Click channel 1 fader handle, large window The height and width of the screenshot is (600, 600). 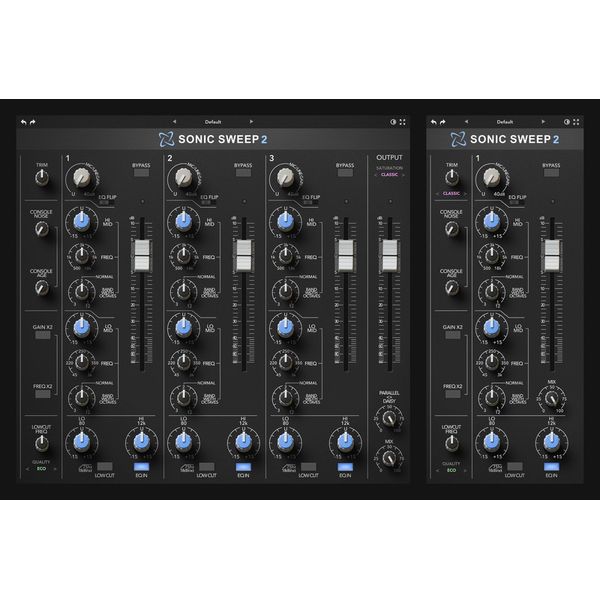click(142, 256)
